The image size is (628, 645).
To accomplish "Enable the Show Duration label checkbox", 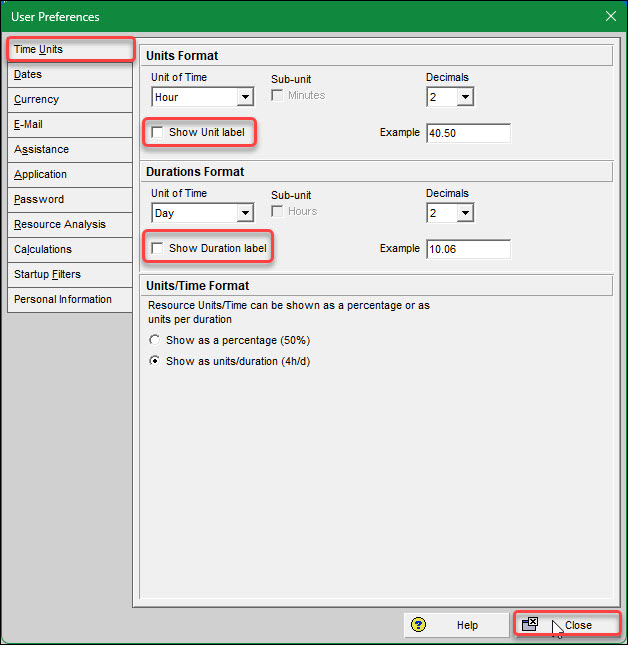I will [x=157, y=248].
